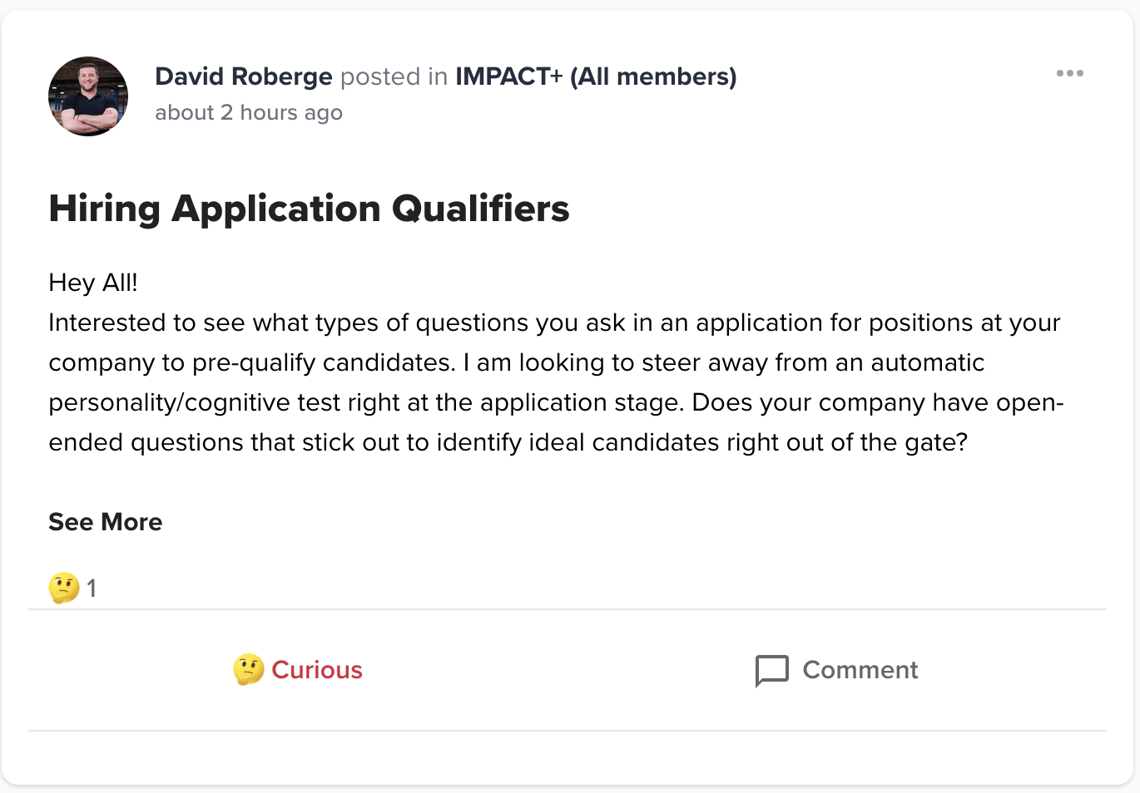Screen dimensions: 1140x793
Task: Click David Roberge's profile photo
Action: pyautogui.click(x=88, y=96)
